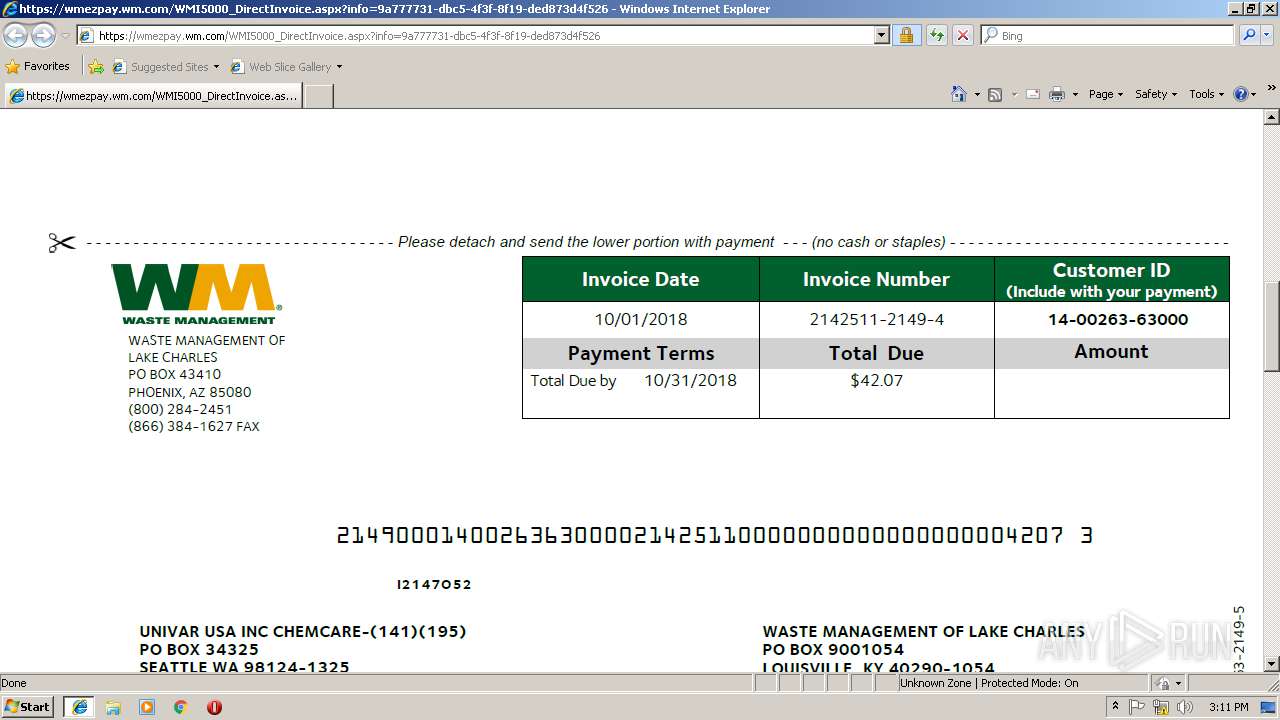Screen dimensions: 1280x720
Task: Click the 3:11 PM system clock
Action: pyautogui.click(x=1229, y=707)
